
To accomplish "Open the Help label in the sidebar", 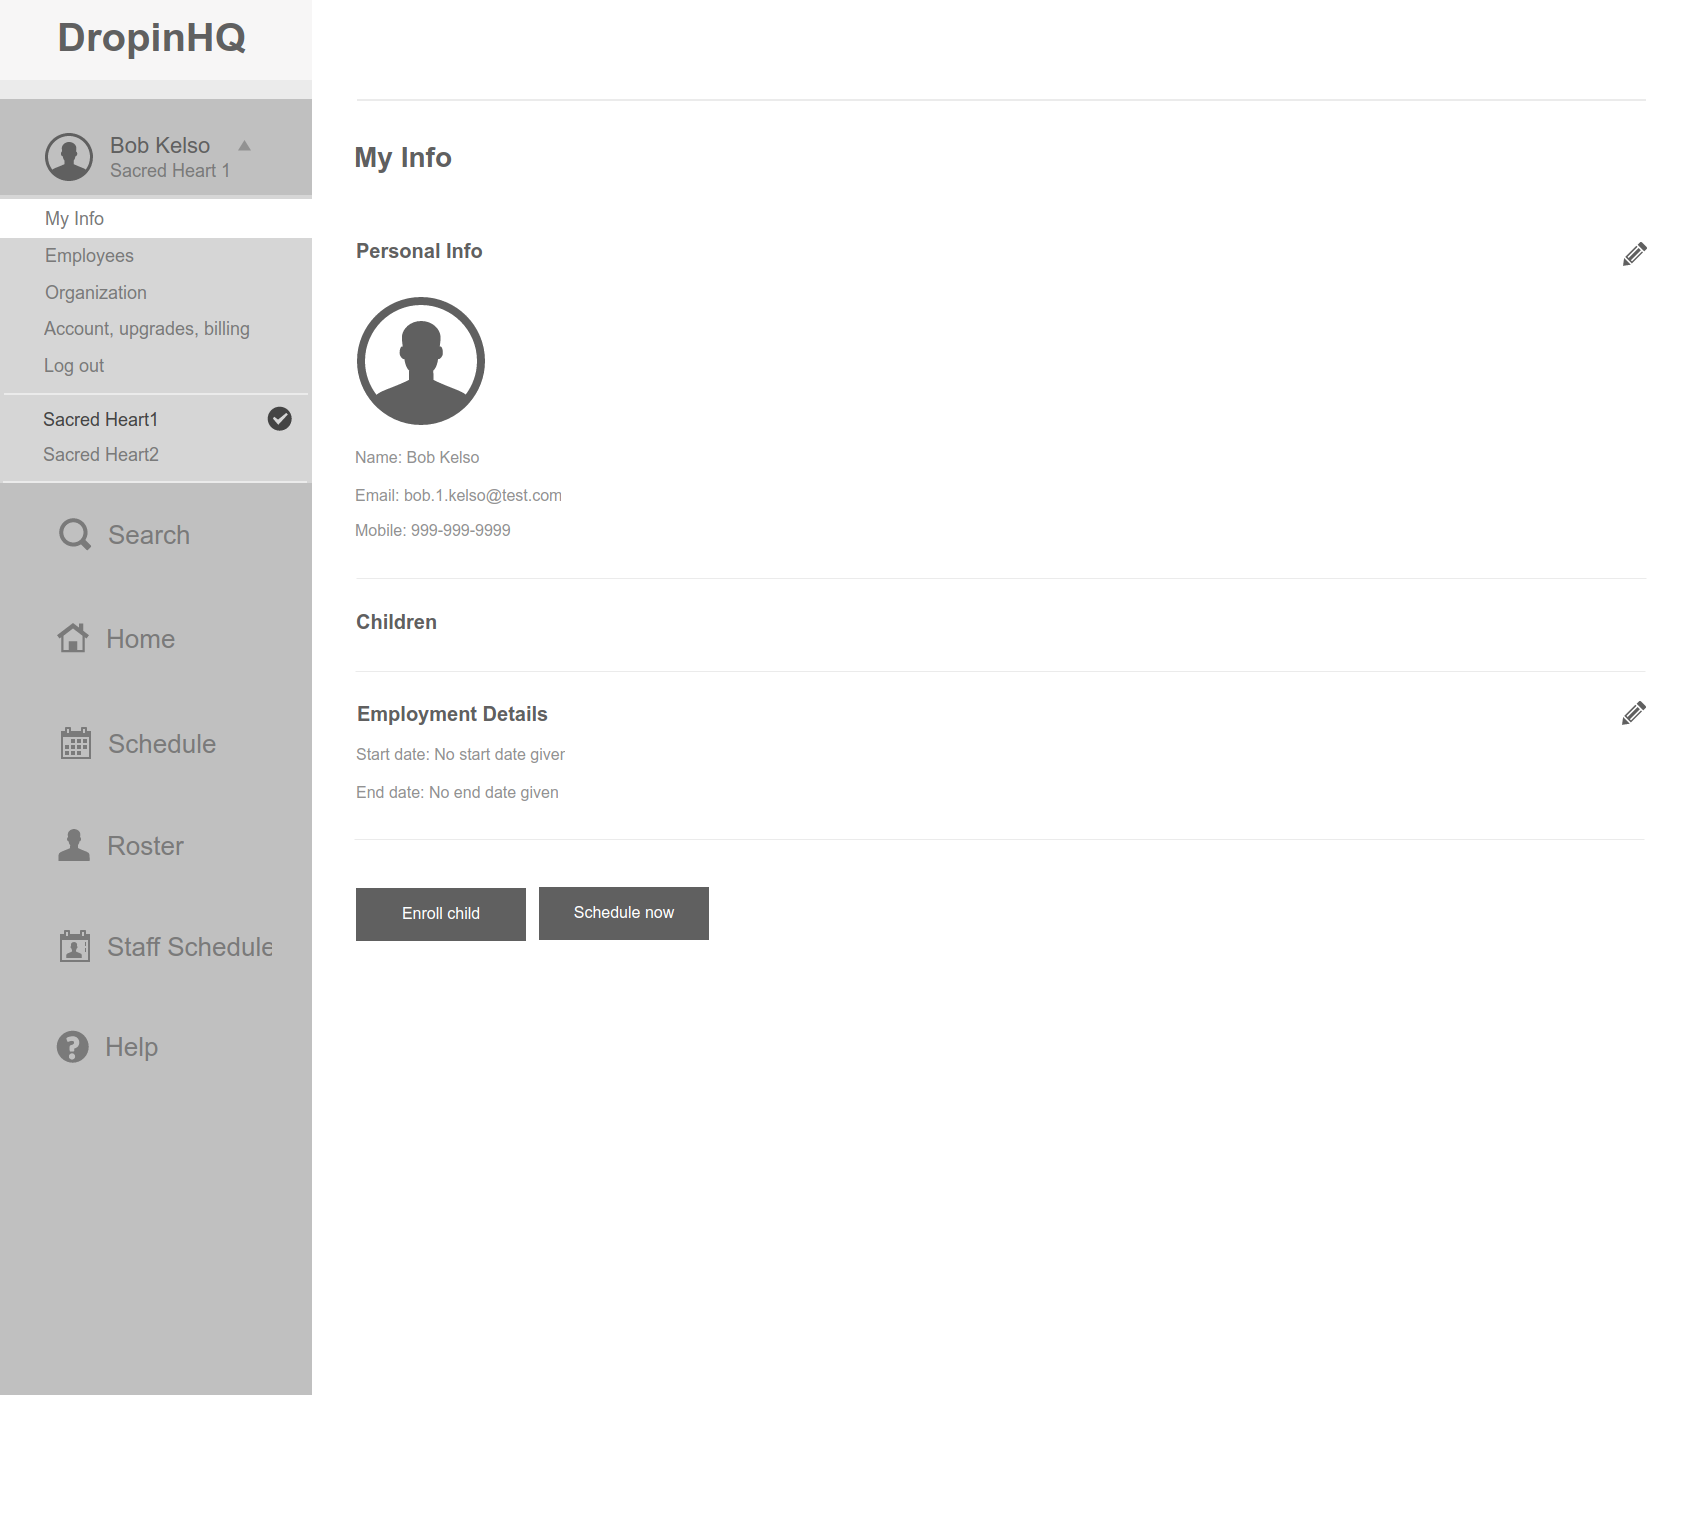I will pos(132,1047).
